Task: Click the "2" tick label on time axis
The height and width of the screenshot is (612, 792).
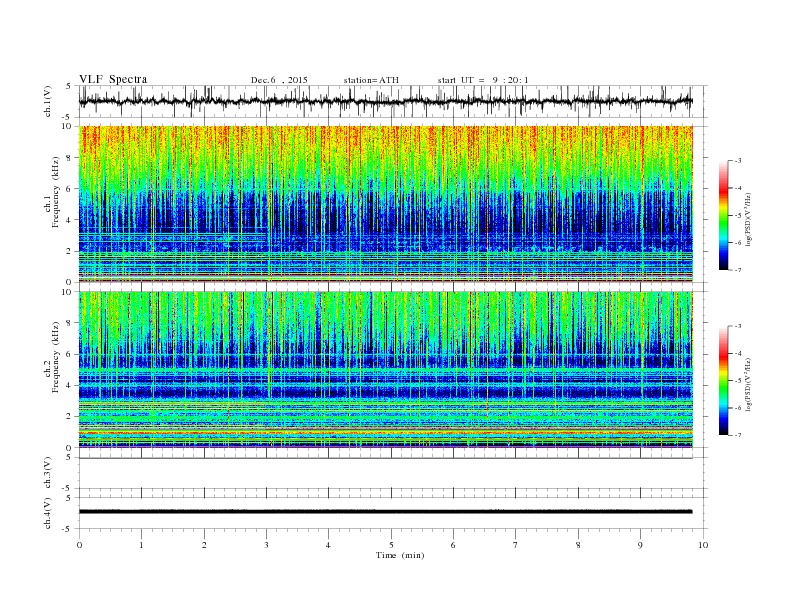Action: click(204, 545)
